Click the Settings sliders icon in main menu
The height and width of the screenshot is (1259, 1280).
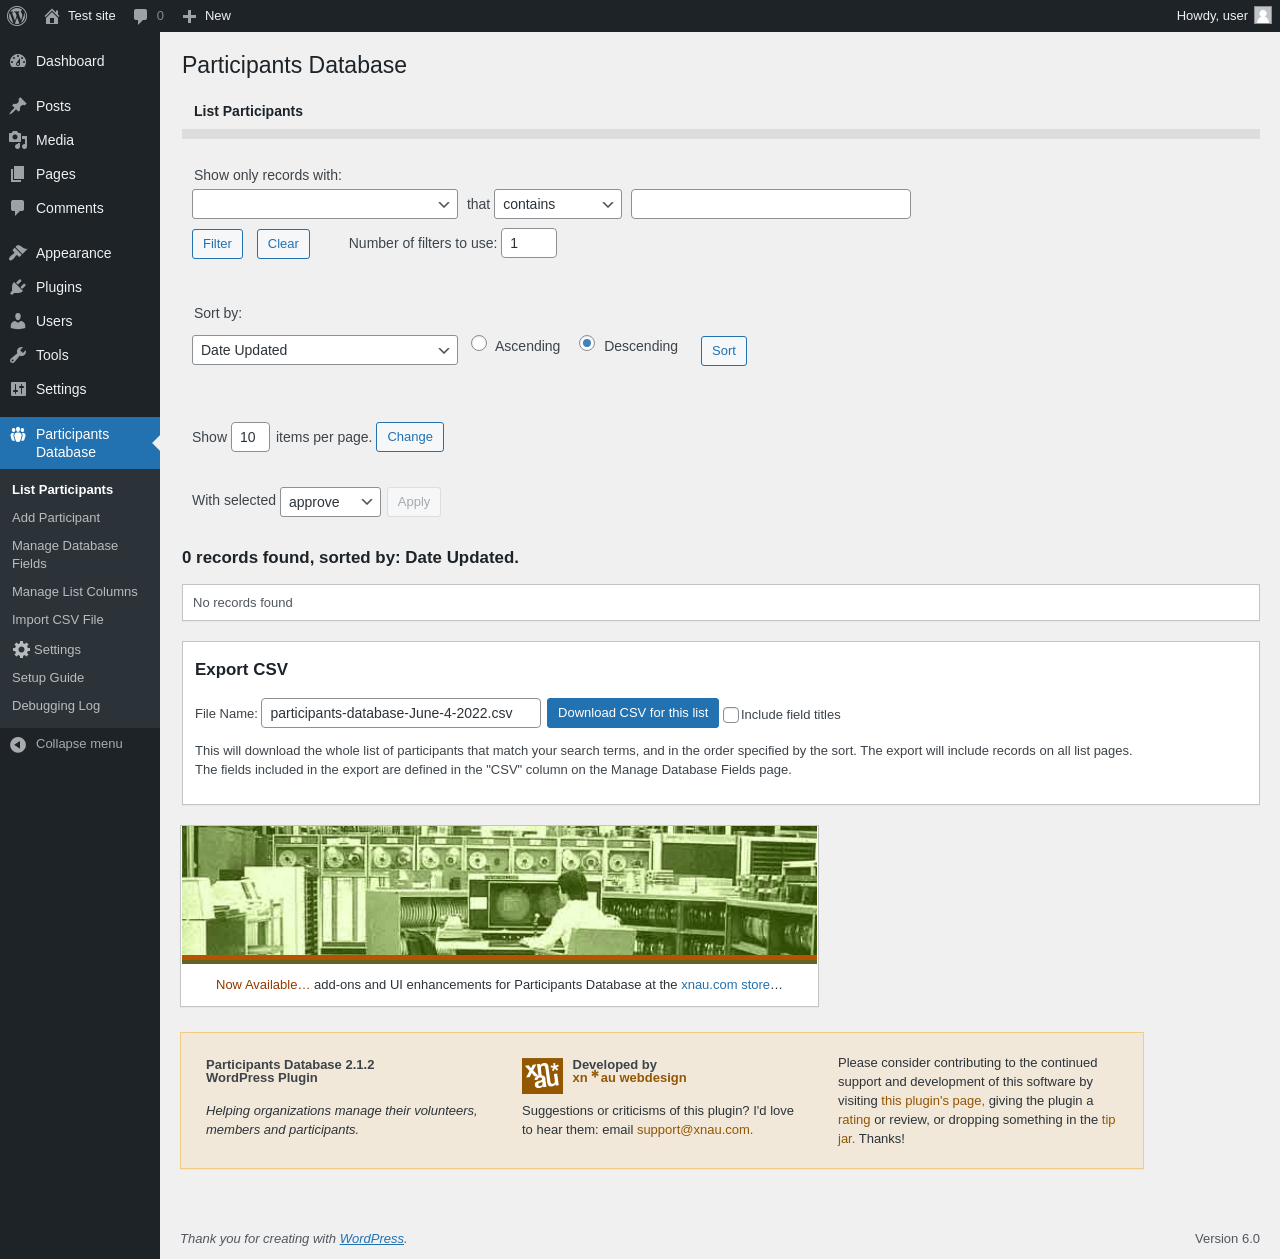[x=18, y=389]
